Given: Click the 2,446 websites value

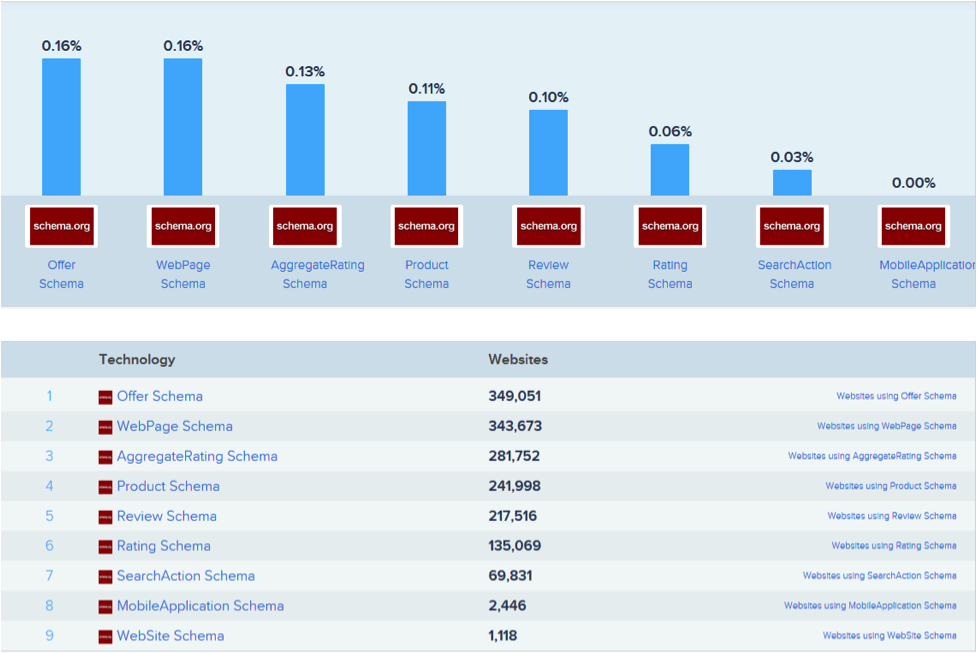Looking at the screenshot, I should 507,606.
